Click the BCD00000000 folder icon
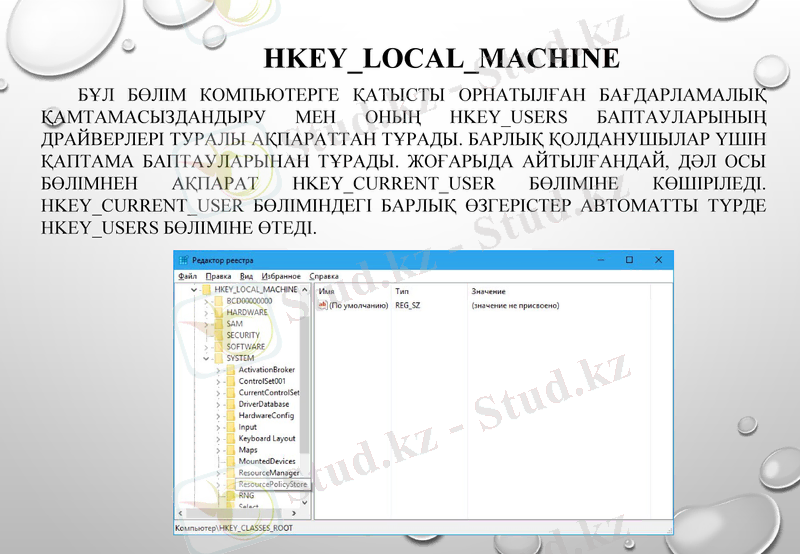The height and width of the screenshot is (554, 800). point(219,301)
